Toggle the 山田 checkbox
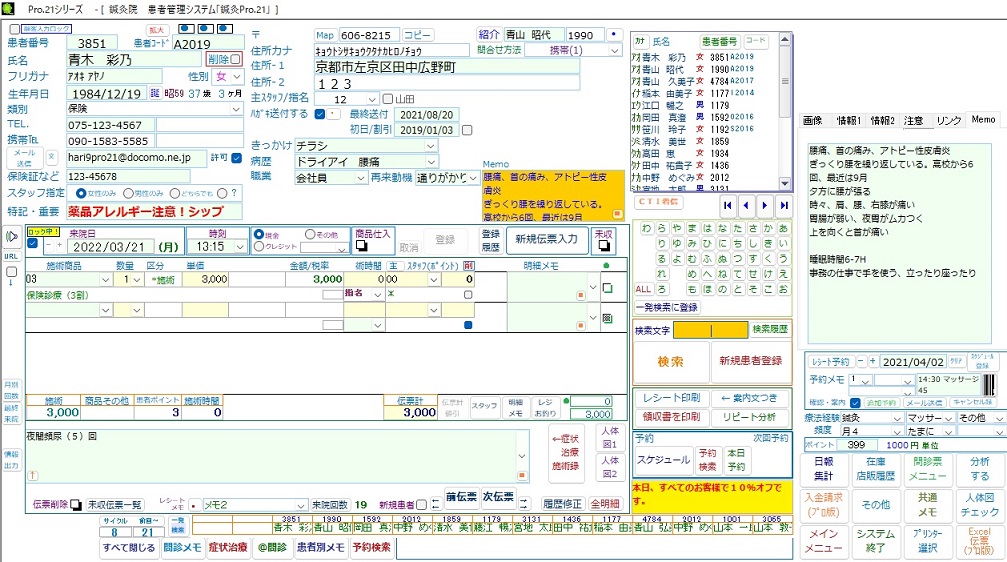Viewport: 1007px width, 562px height. [388, 99]
